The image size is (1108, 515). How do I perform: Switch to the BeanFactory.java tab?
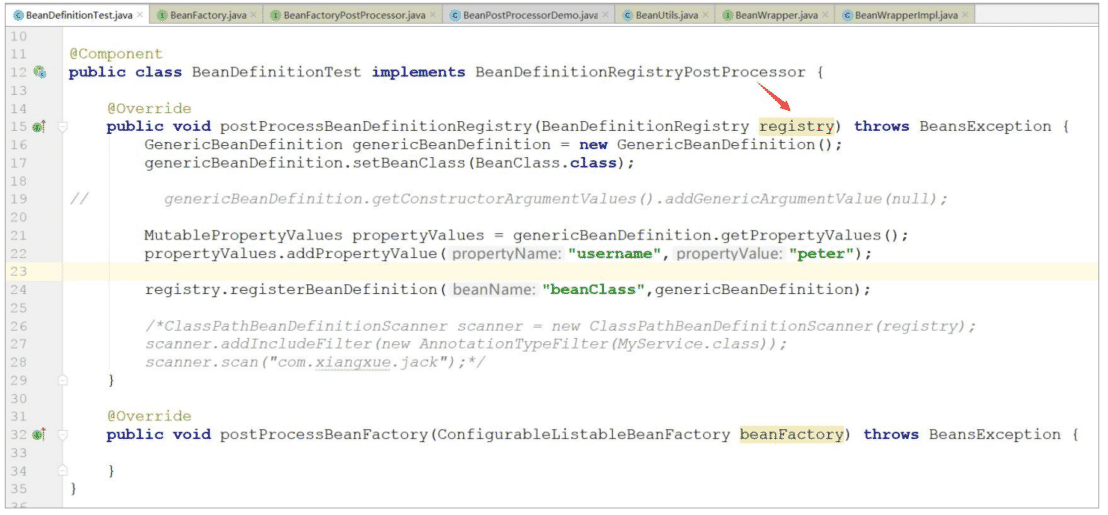pyautogui.click(x=207, y=15)
